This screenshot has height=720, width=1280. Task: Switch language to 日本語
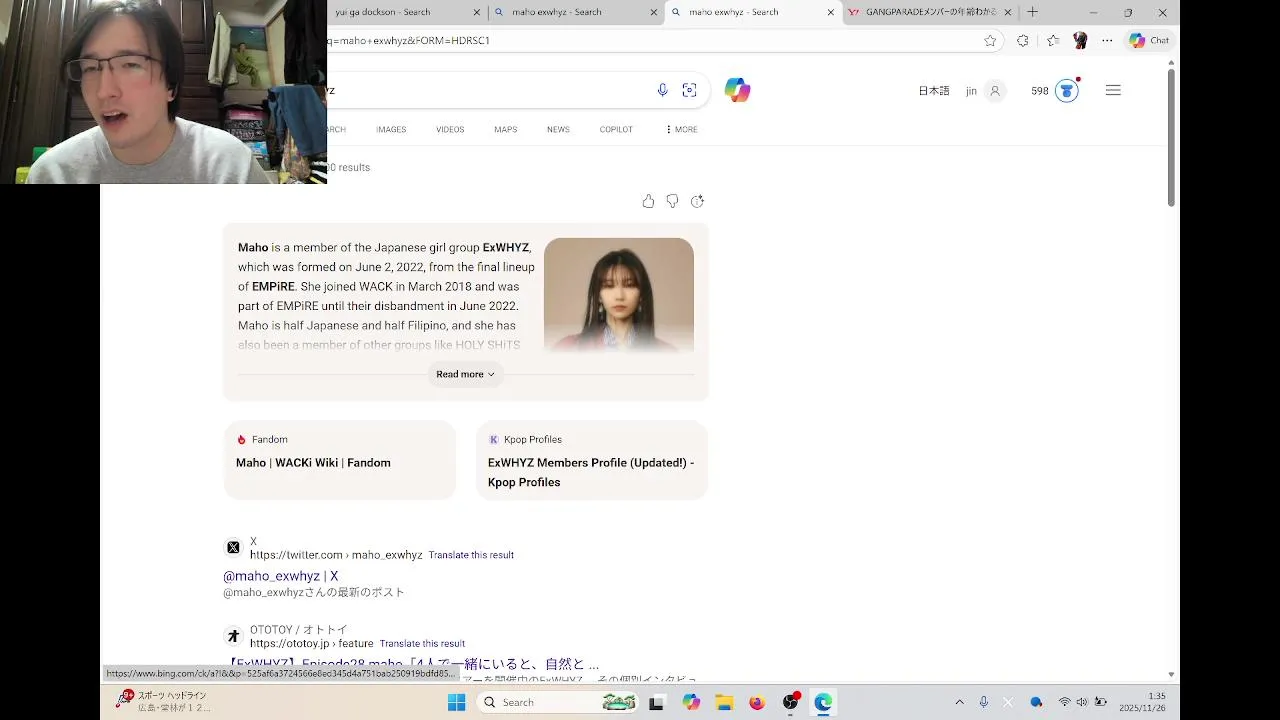(934, 91)
